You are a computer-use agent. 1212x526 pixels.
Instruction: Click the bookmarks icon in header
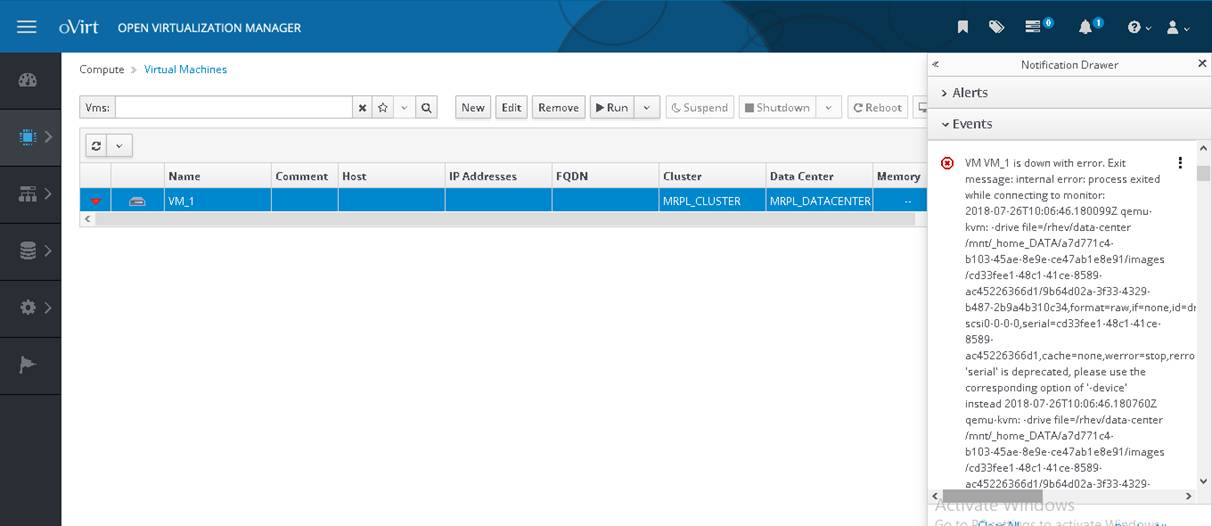pos(962,27)
